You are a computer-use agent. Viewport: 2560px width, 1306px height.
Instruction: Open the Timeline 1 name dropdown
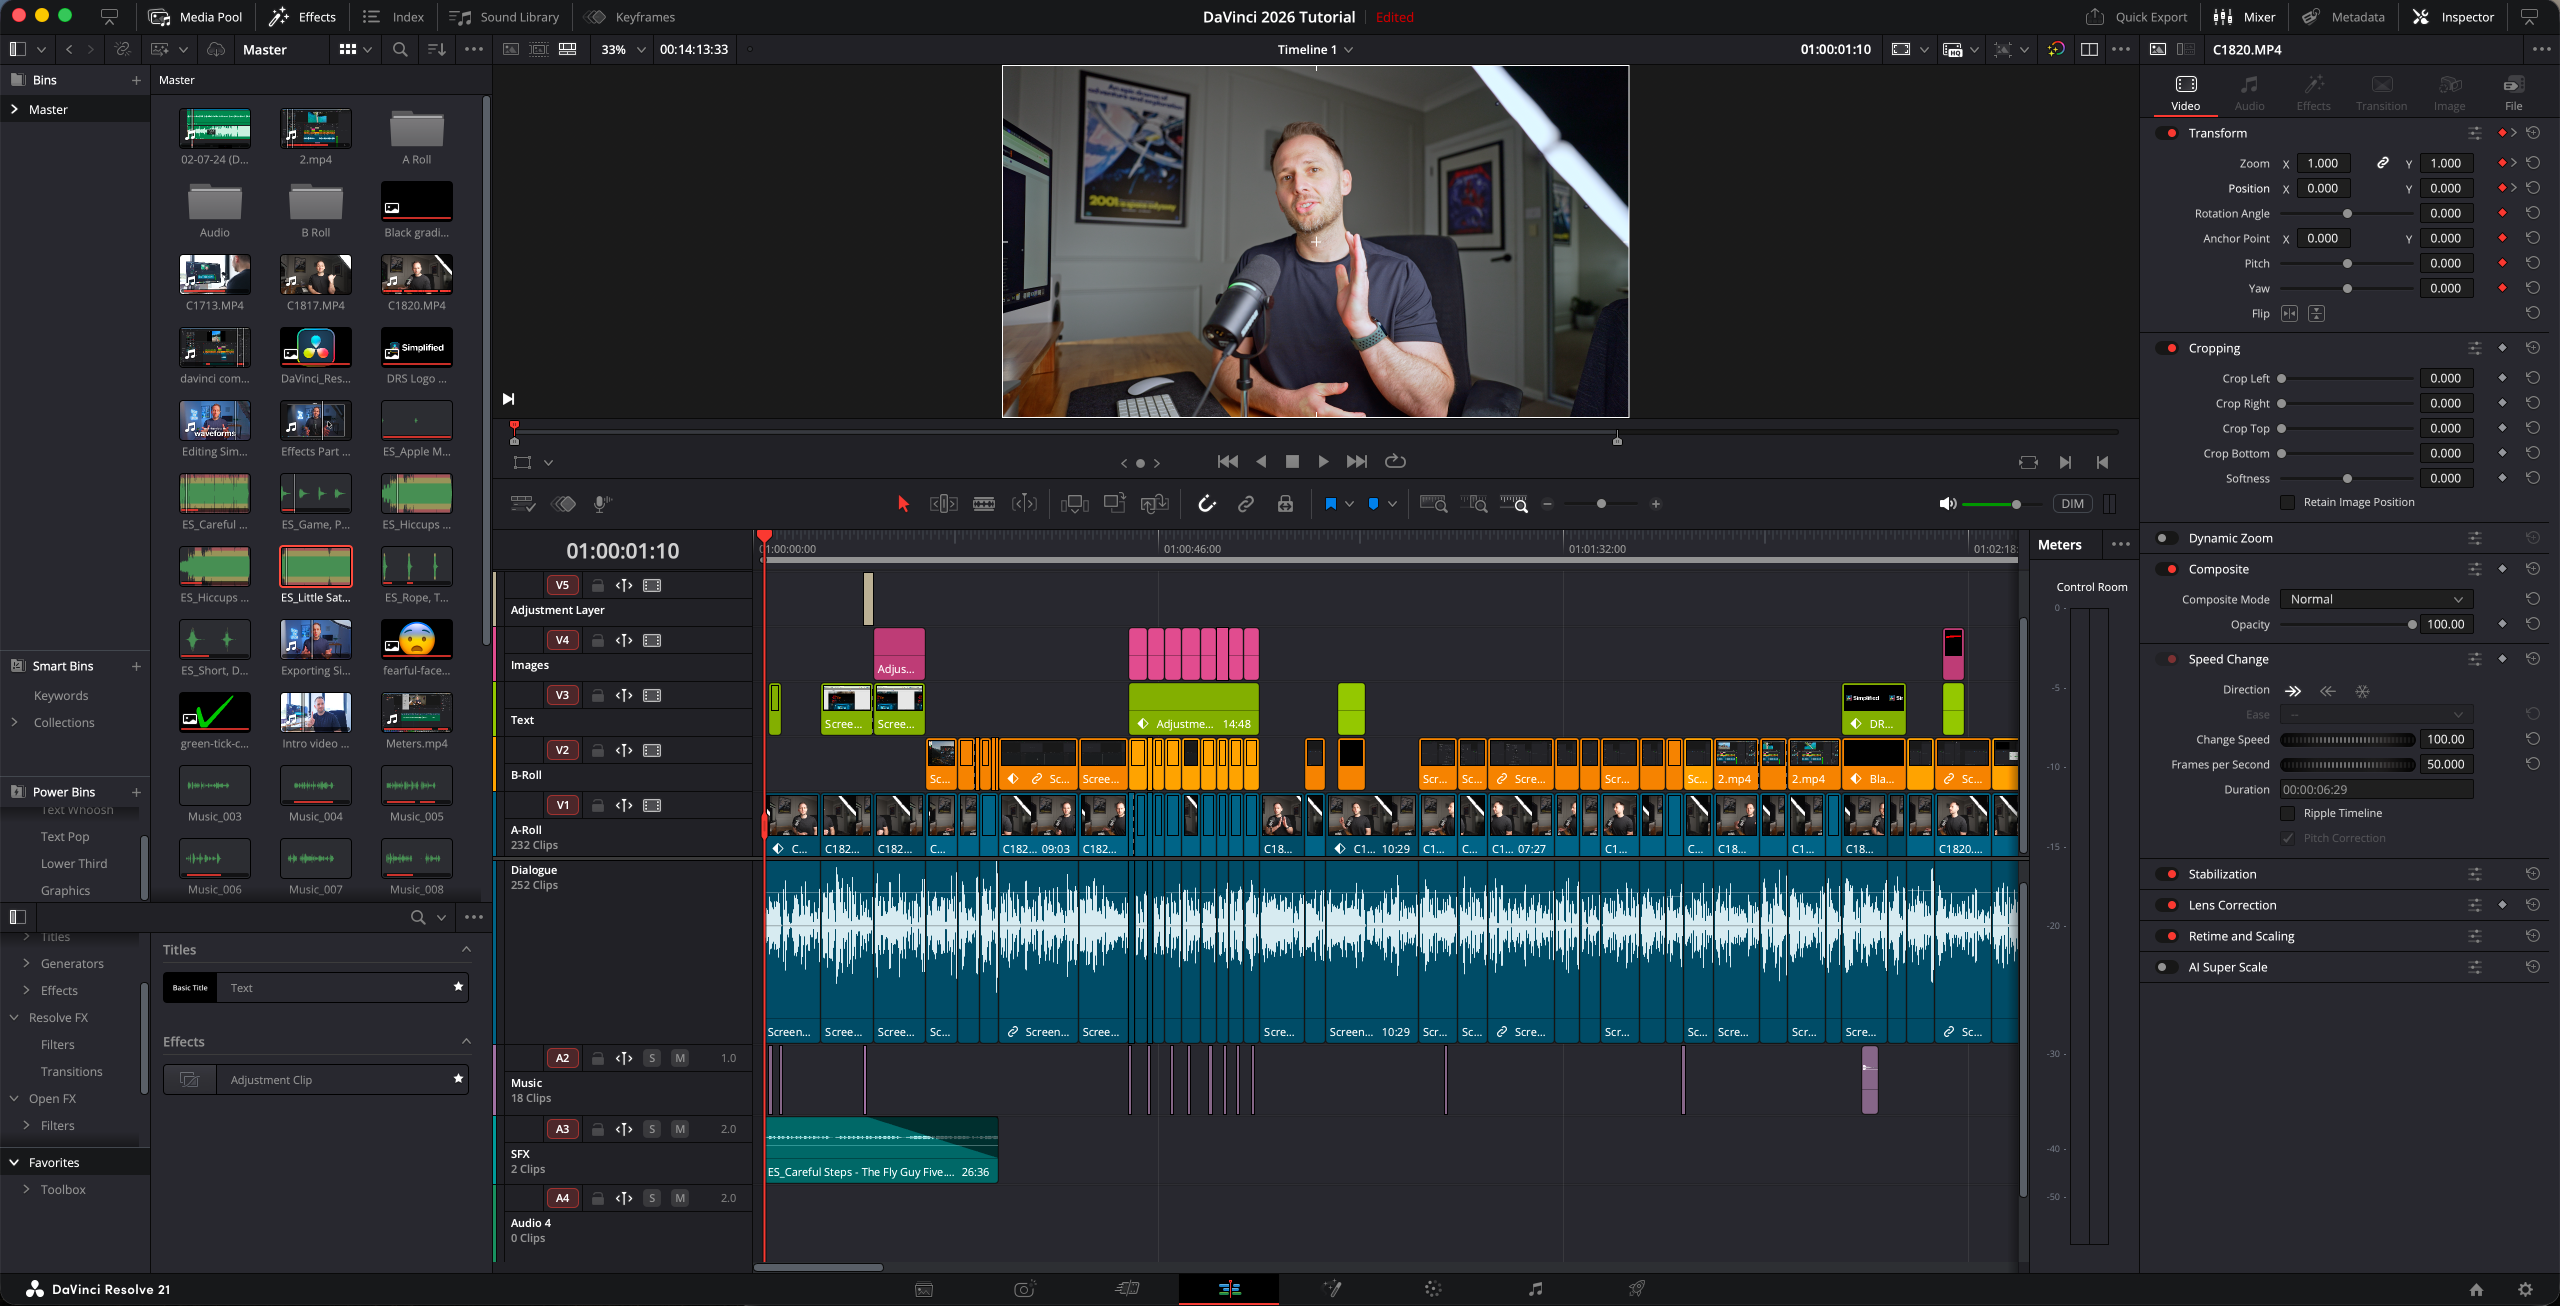1315,49
